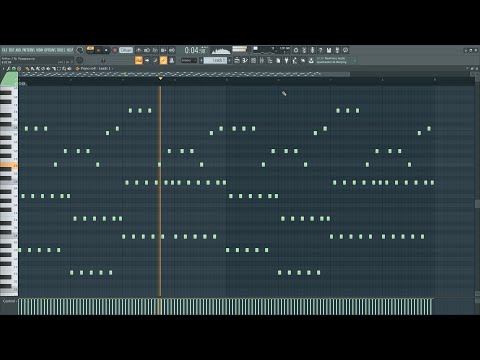Toggle pattern/song mode button
The height and width of the screenshot is (360, 480).
pos(90,50)
